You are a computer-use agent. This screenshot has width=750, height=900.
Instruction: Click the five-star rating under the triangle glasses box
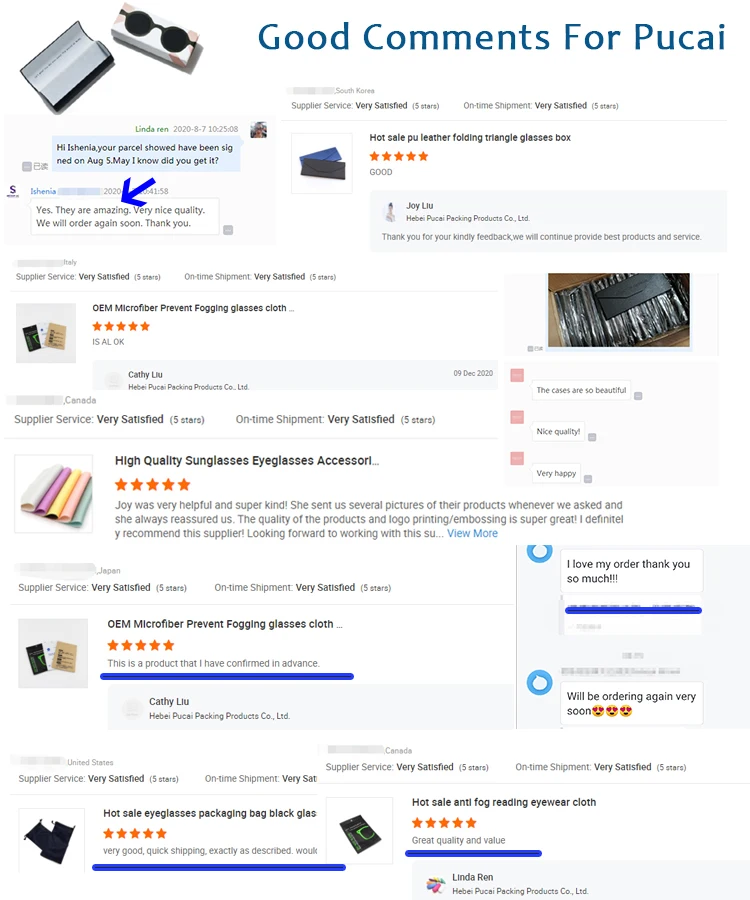[399, 156]
